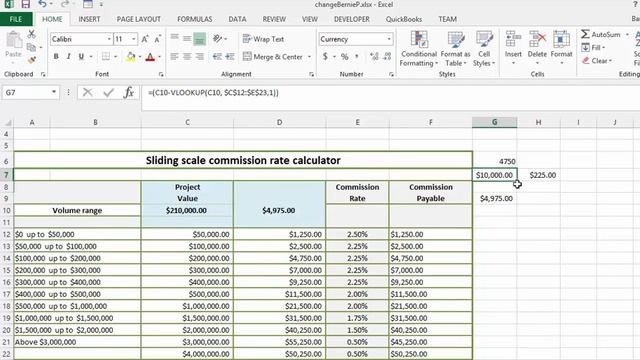Screen dimensions: 640x360
Task: Click the Cut scissors icon
Action: tap(31, 34)
